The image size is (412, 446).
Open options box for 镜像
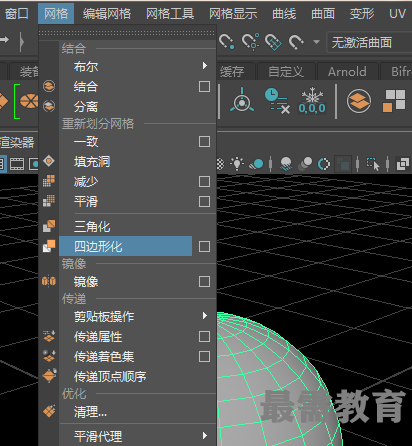[204, 282]
